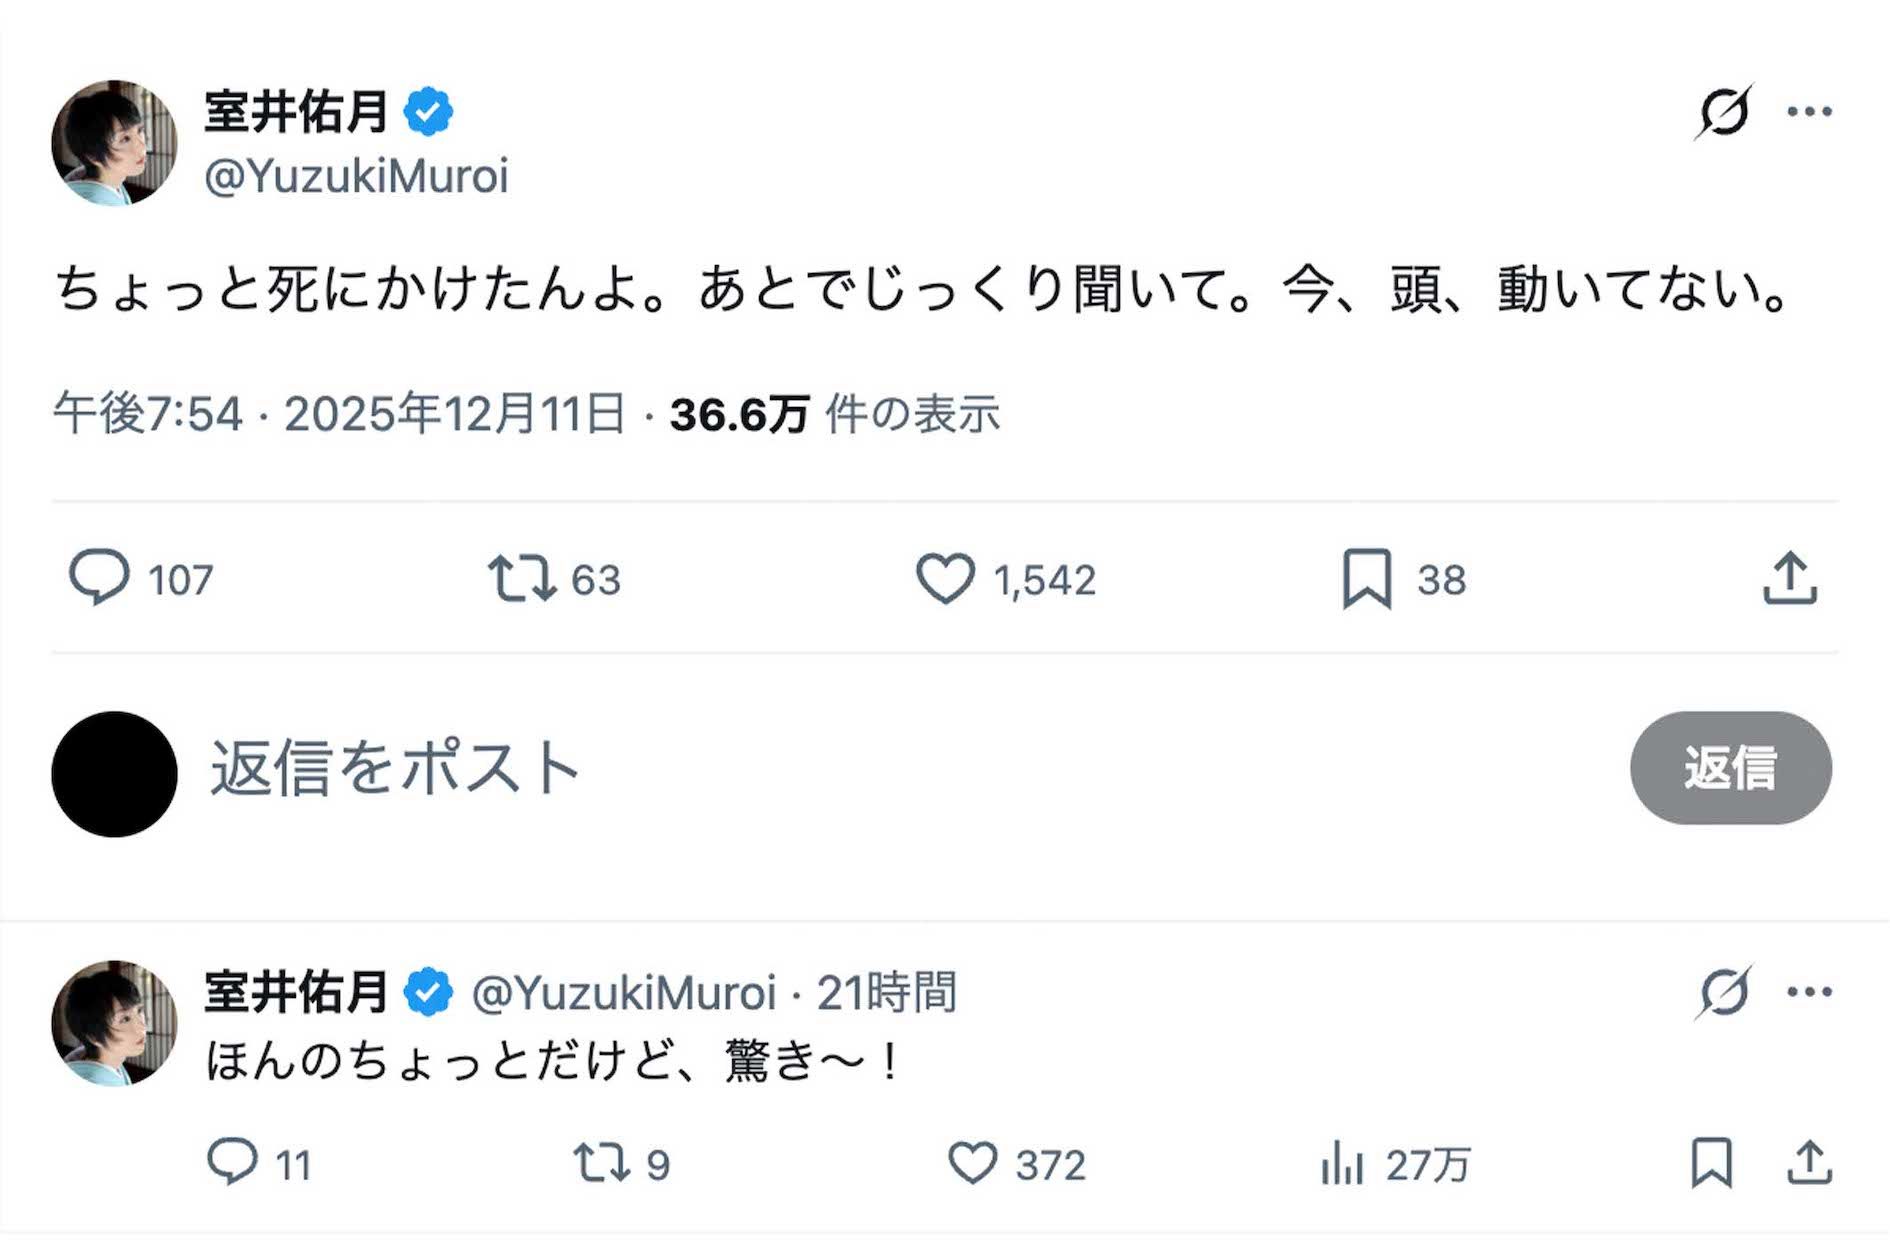Like the first post
The width and height of the screenshot is (1890, 1260).
point(944,578)
